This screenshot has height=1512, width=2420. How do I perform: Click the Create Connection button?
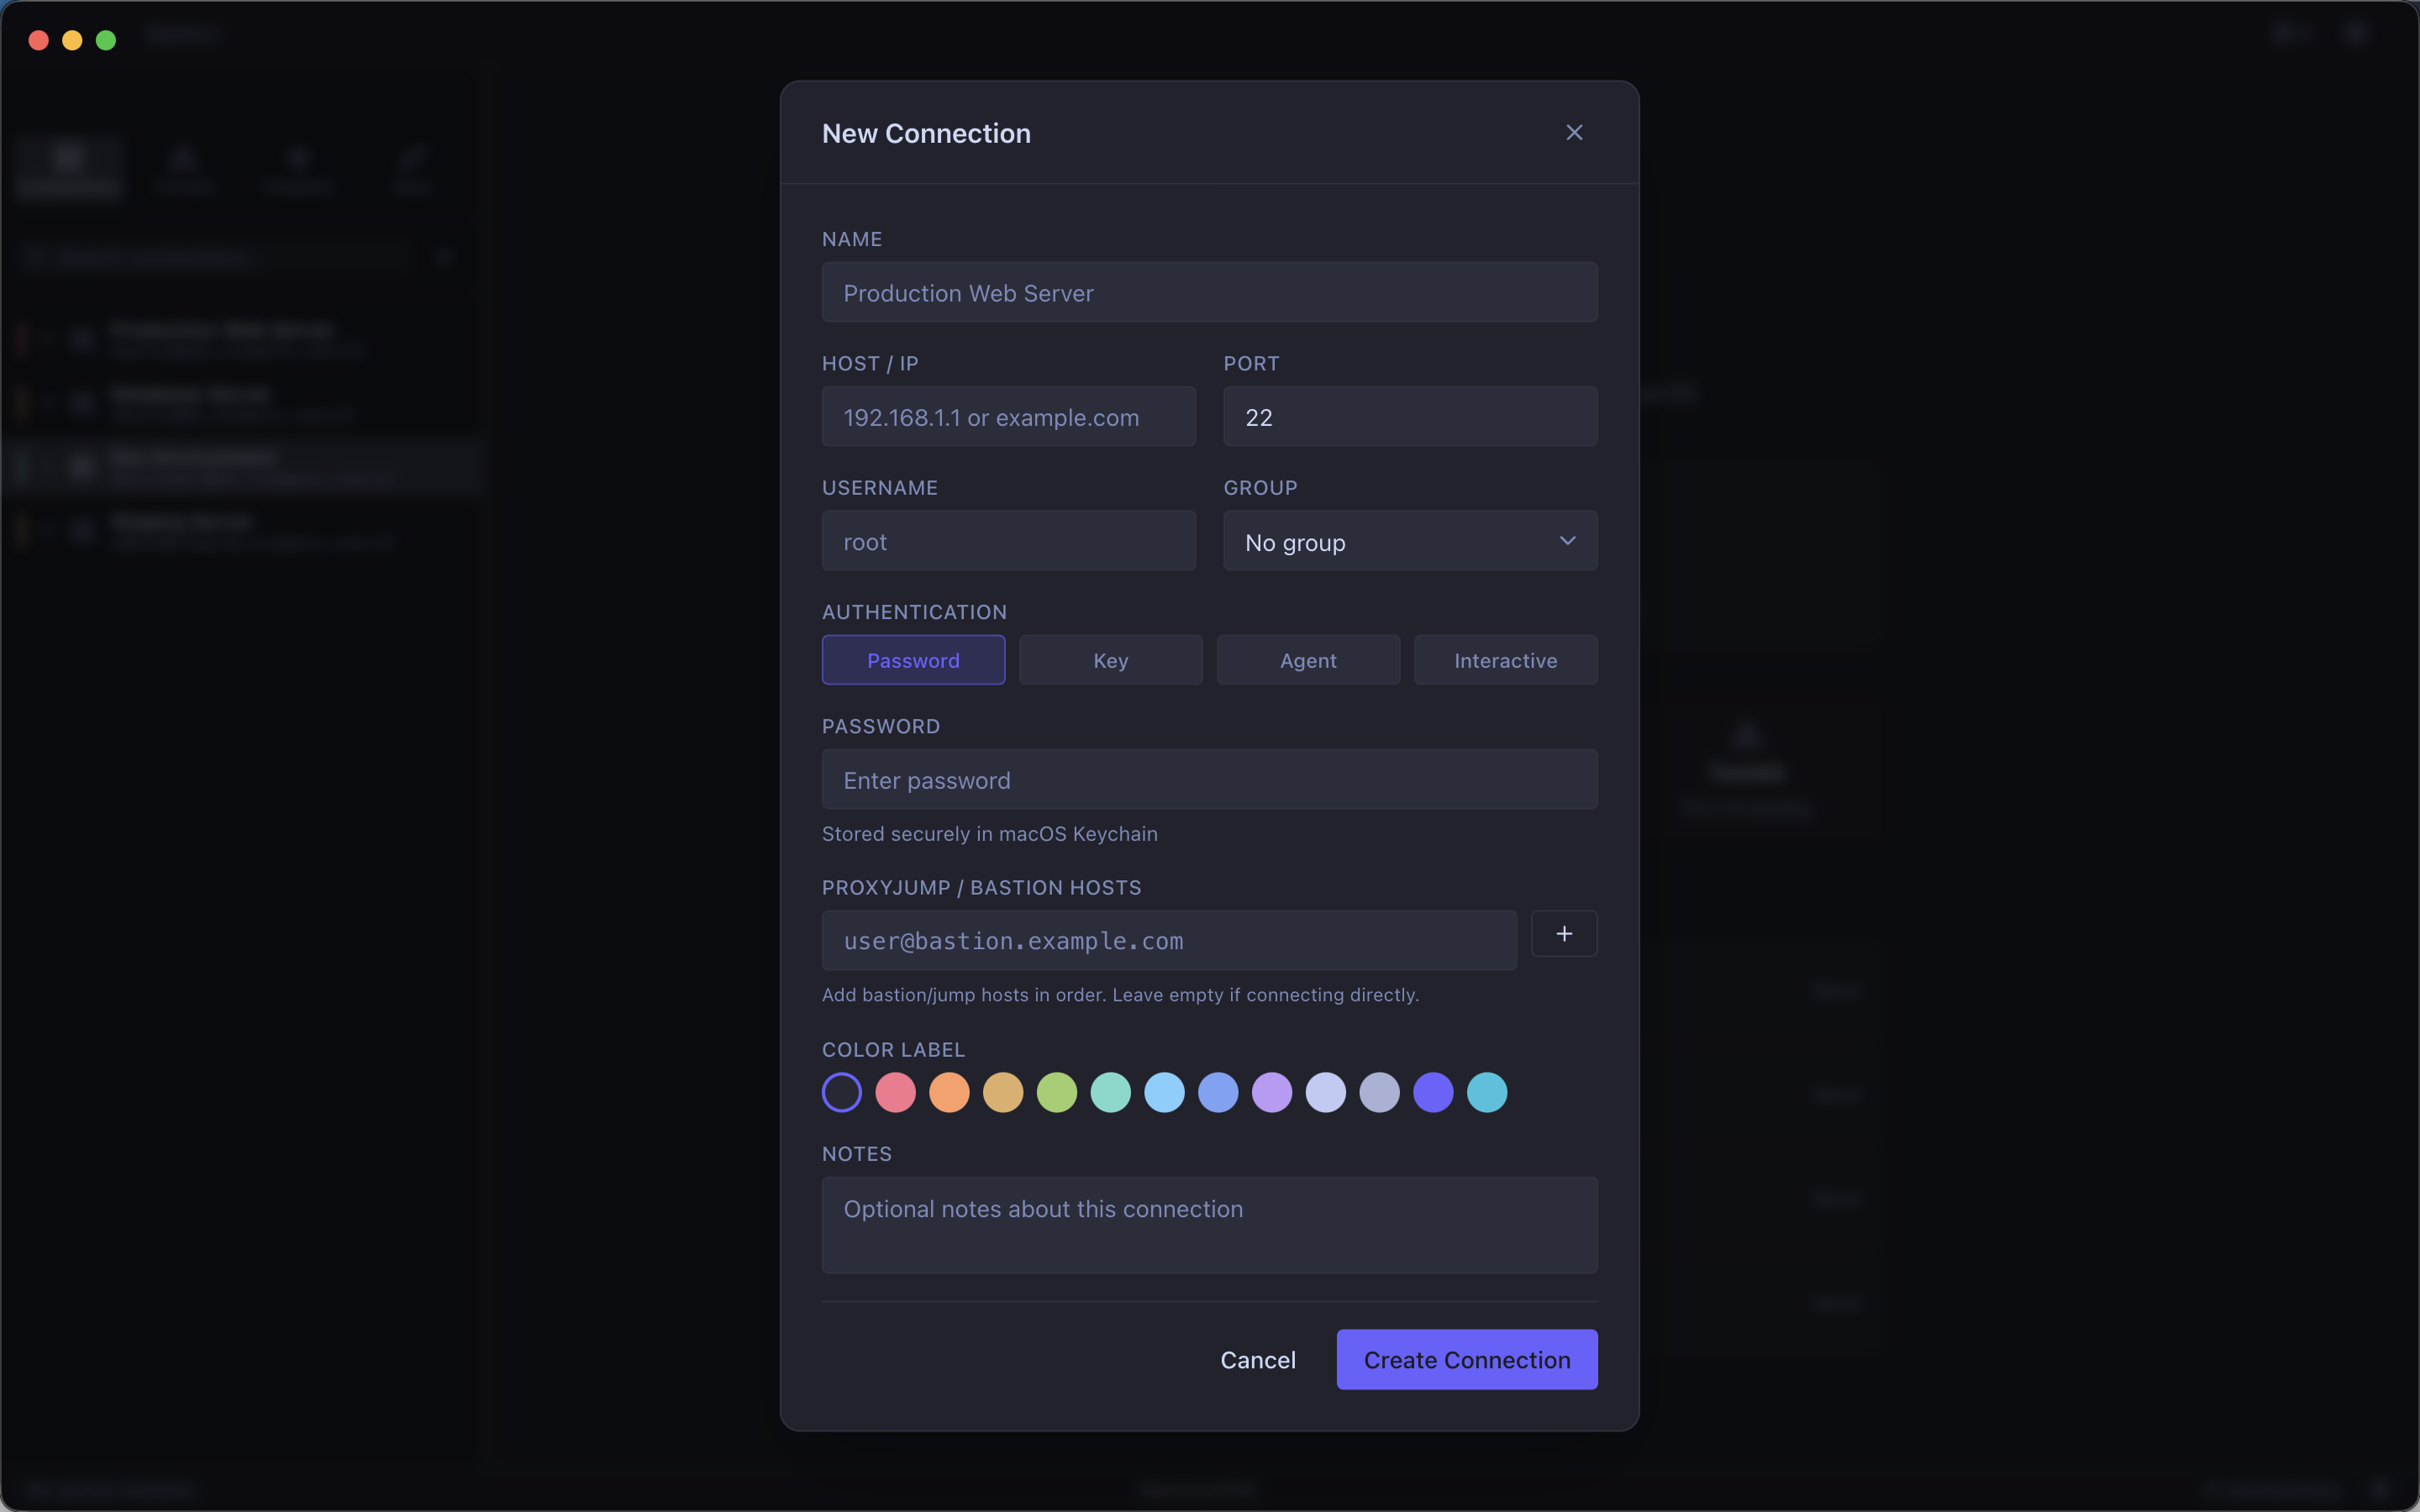click(1466, 1360)
